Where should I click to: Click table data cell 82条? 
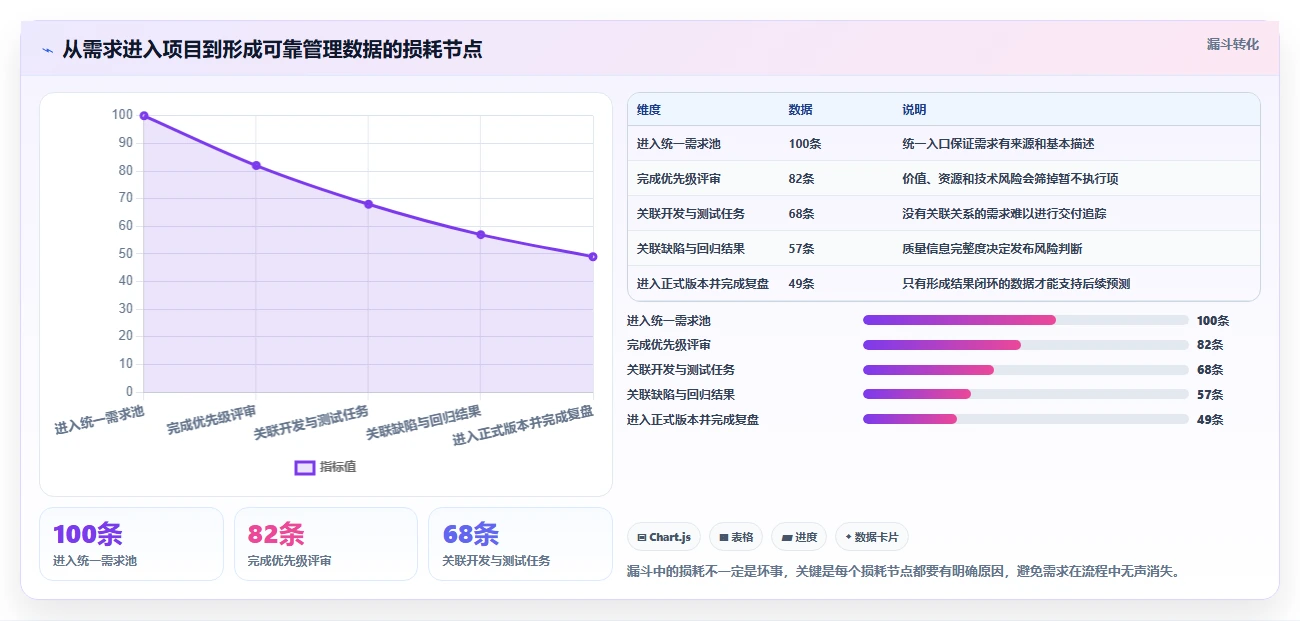pyautogui.click(x=801, y=179)
